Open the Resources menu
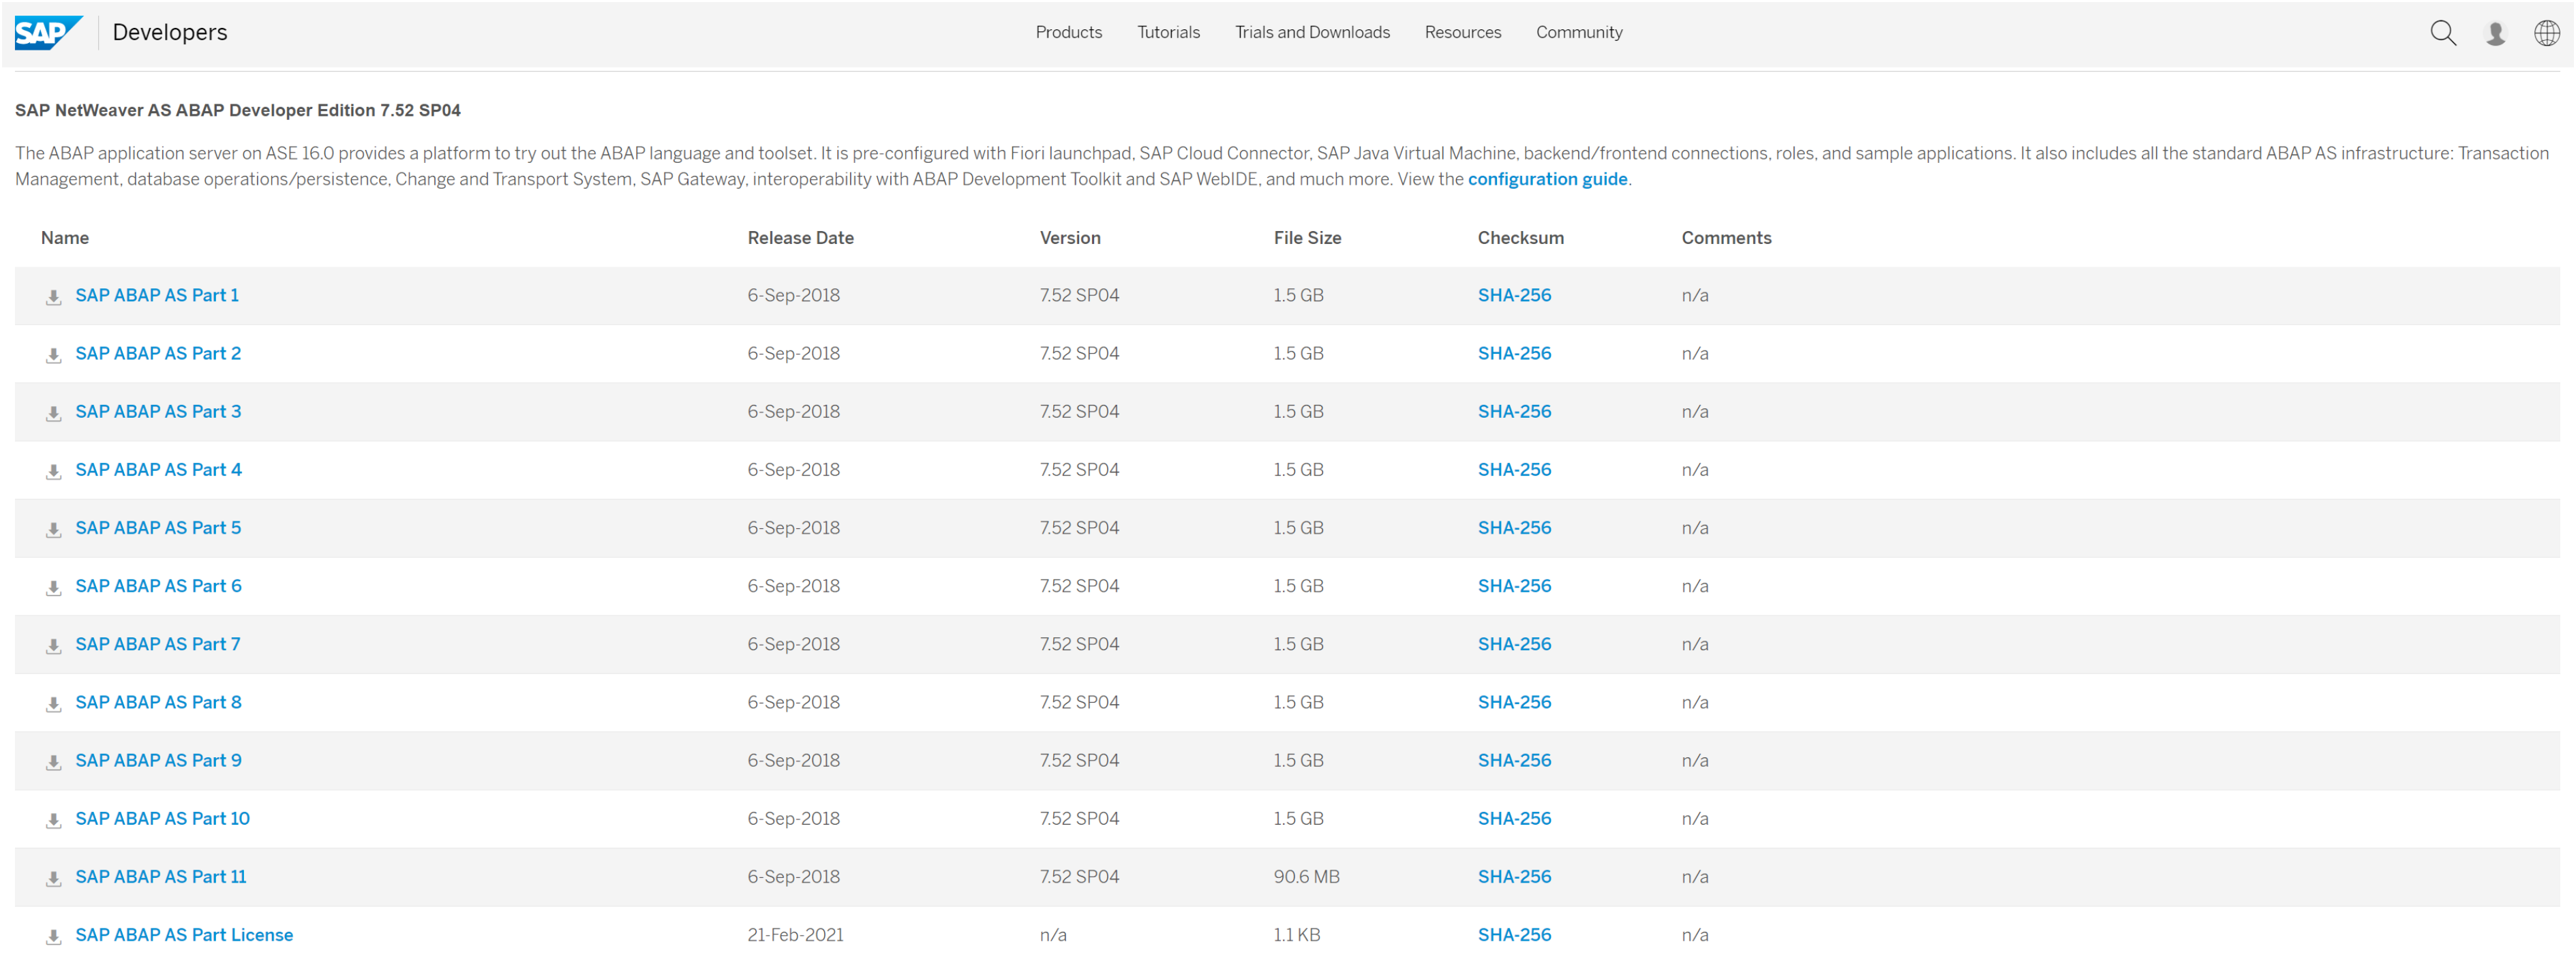The image size is (2576, 974). (1462, 32)
